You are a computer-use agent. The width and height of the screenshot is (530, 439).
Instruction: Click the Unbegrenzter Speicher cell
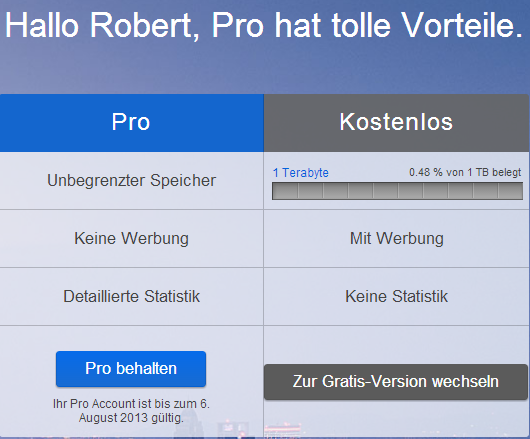point(131,180)
